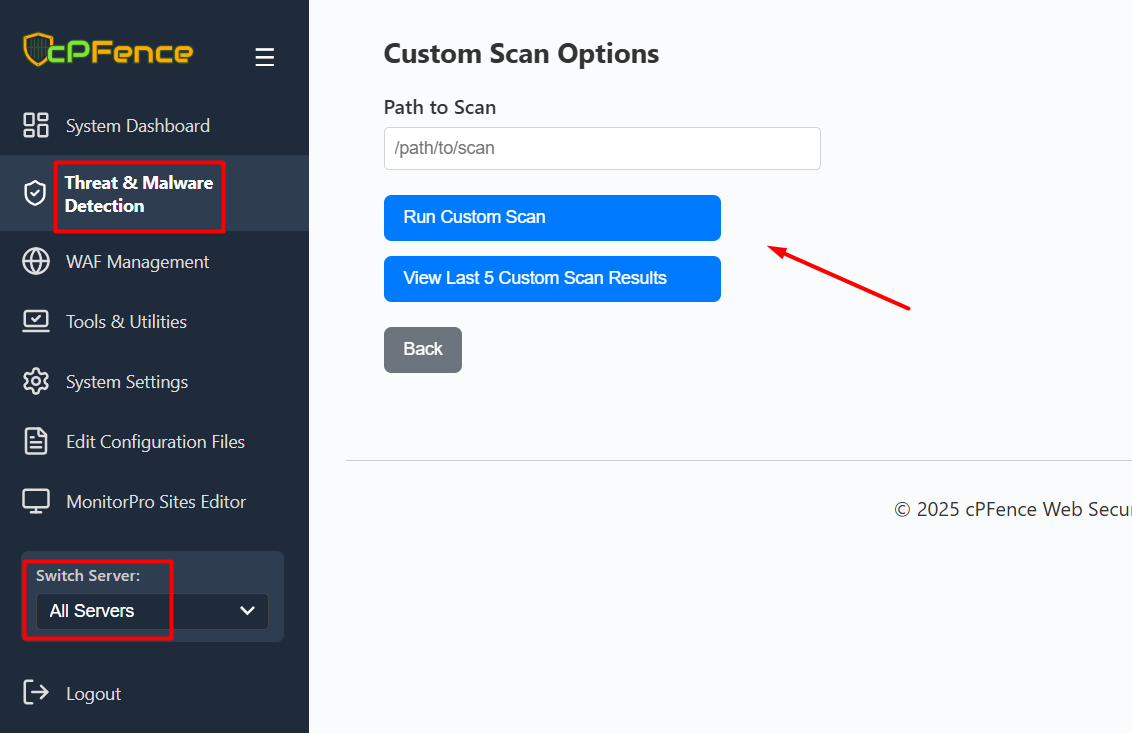Image resolution: width=1132 pixels, height=733 pixels.
Task: Open WAF Management from the sidebar text
Action: [137, 262]
